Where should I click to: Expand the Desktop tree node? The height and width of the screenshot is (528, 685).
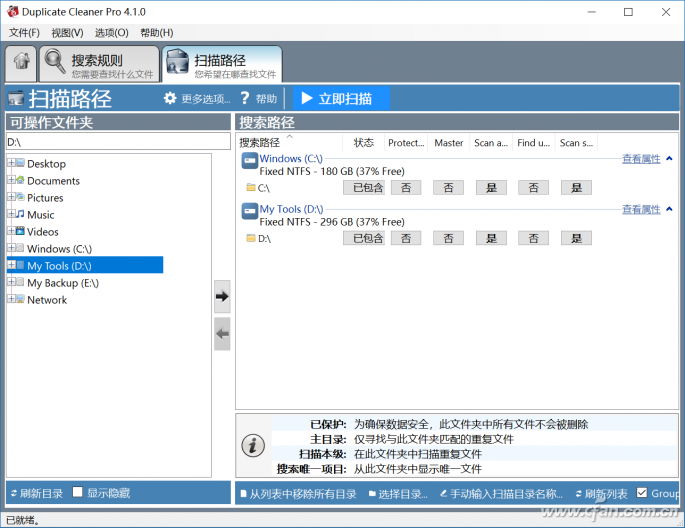click(11, 163)
